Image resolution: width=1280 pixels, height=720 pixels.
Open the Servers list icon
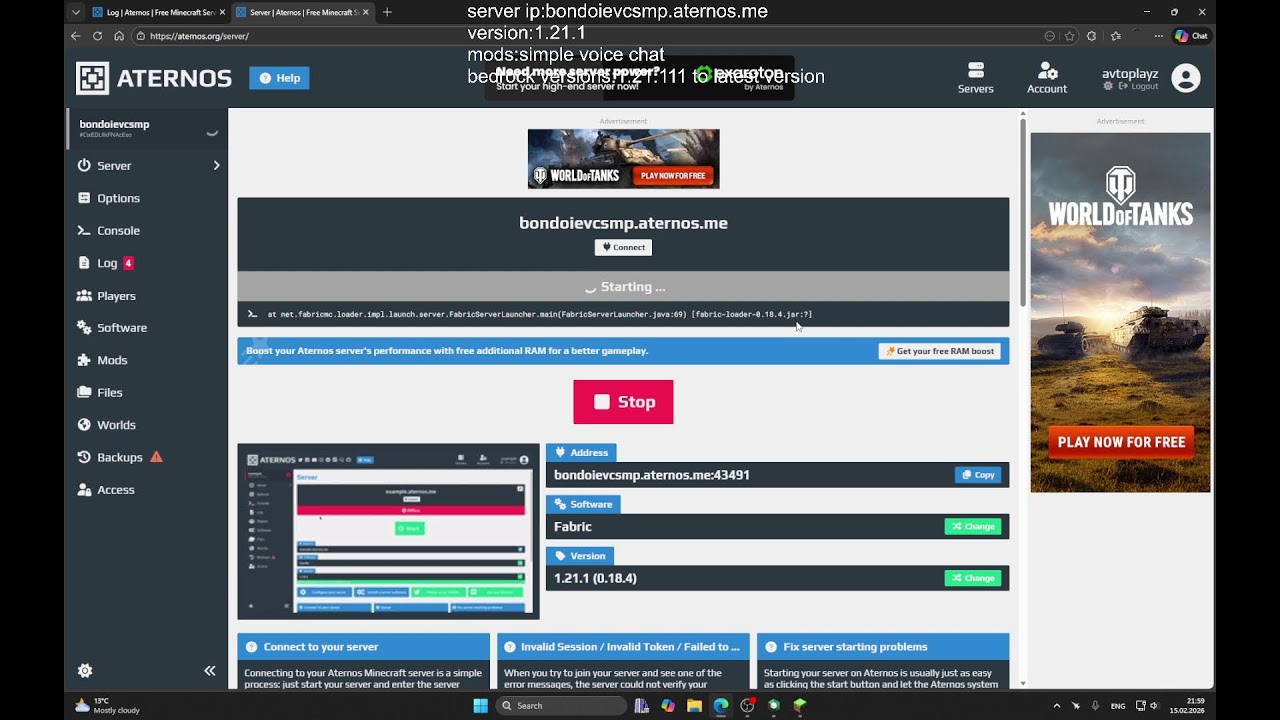pos(975,78)
